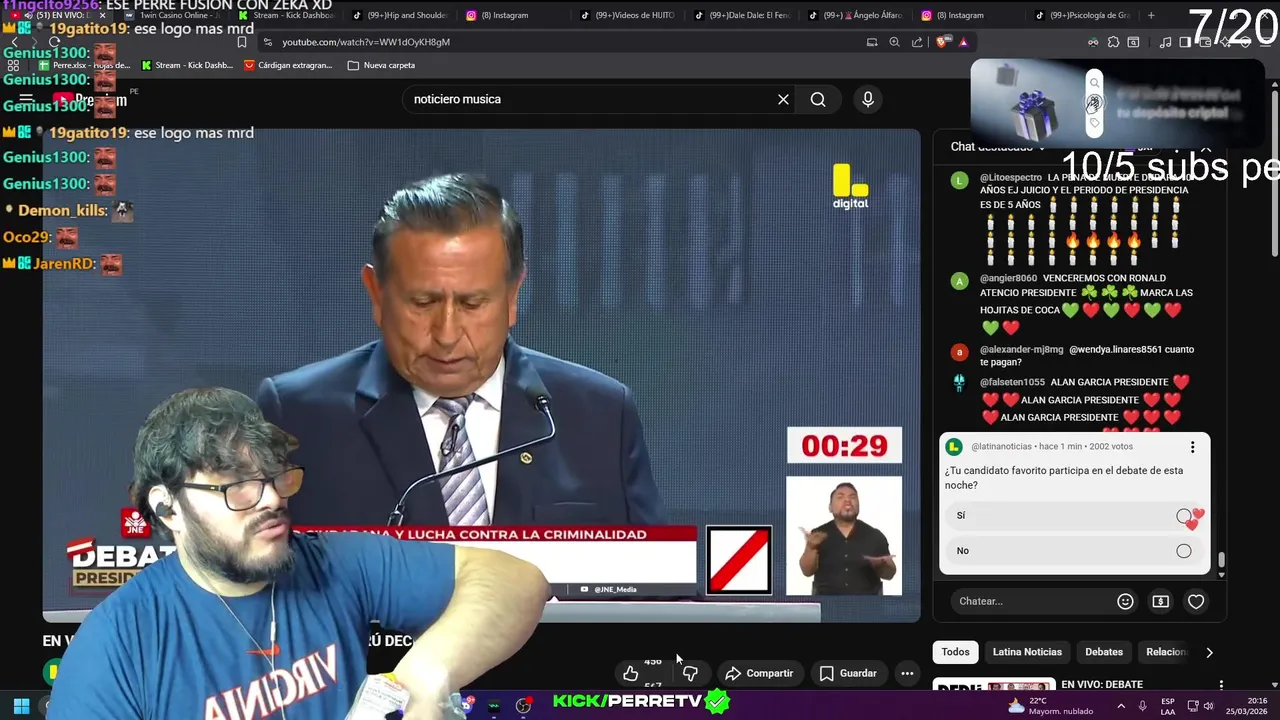Image resolution: width=1280 pixels, height=720 pixels.
Task: Share the video via Compartir
Action: click(x=759, y=673)
